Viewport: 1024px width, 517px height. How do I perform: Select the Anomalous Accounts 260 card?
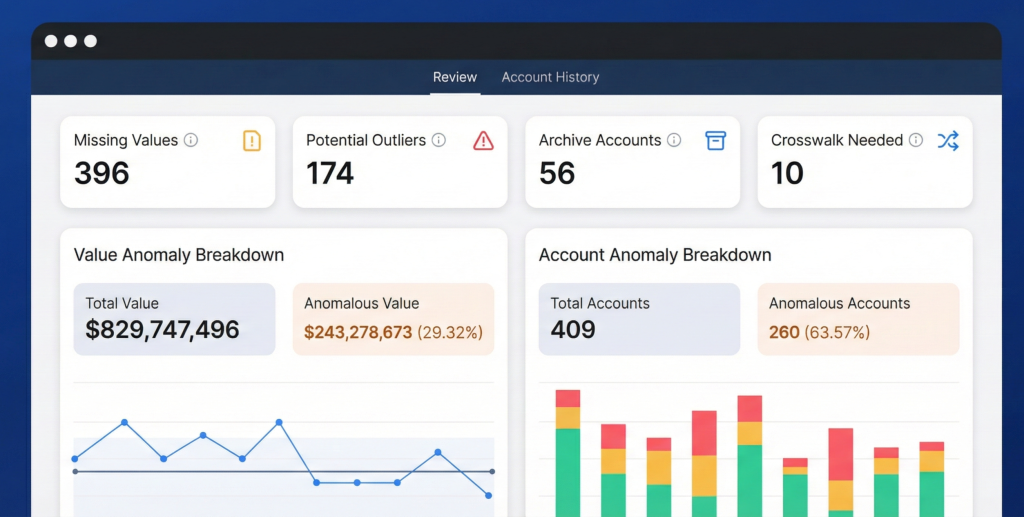pyautogui.click(x=858, y=319)
